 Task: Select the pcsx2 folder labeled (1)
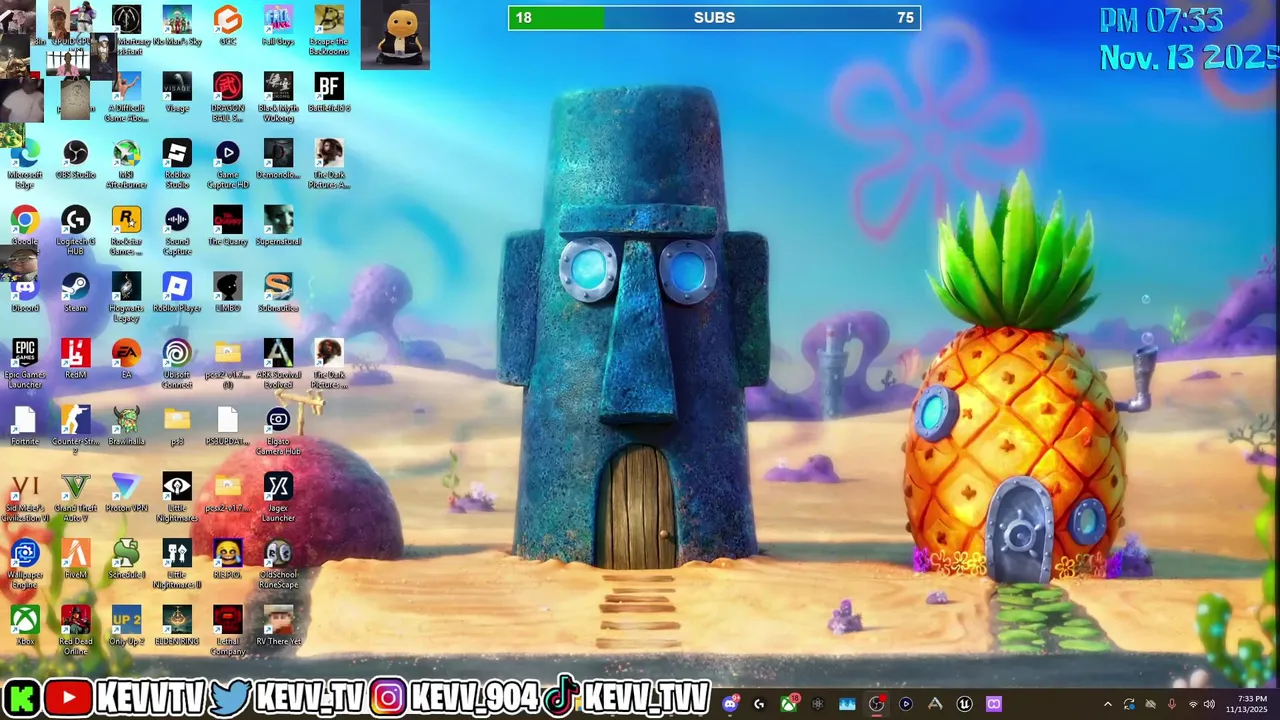click(228, 365)
